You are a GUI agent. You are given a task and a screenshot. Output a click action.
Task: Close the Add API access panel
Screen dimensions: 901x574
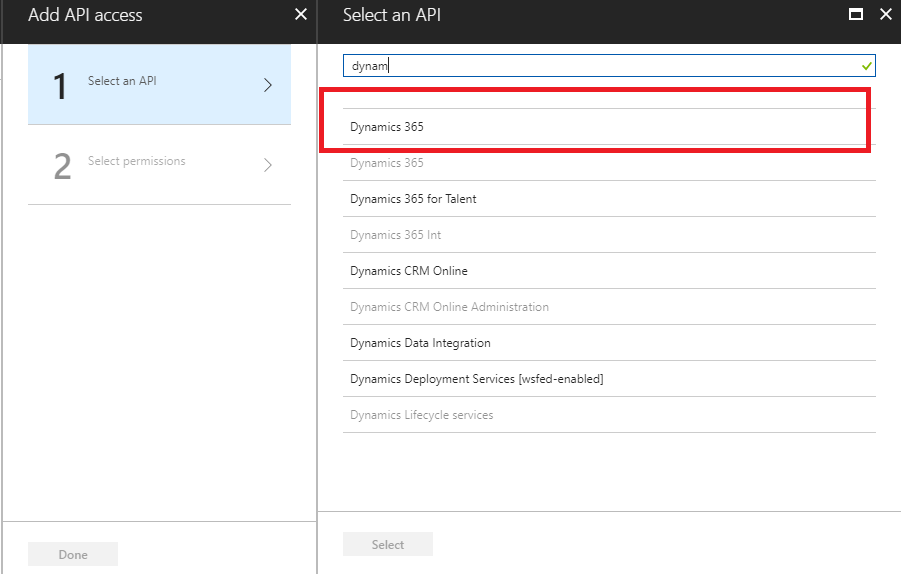pyautogui.click(x=301, y=15)
